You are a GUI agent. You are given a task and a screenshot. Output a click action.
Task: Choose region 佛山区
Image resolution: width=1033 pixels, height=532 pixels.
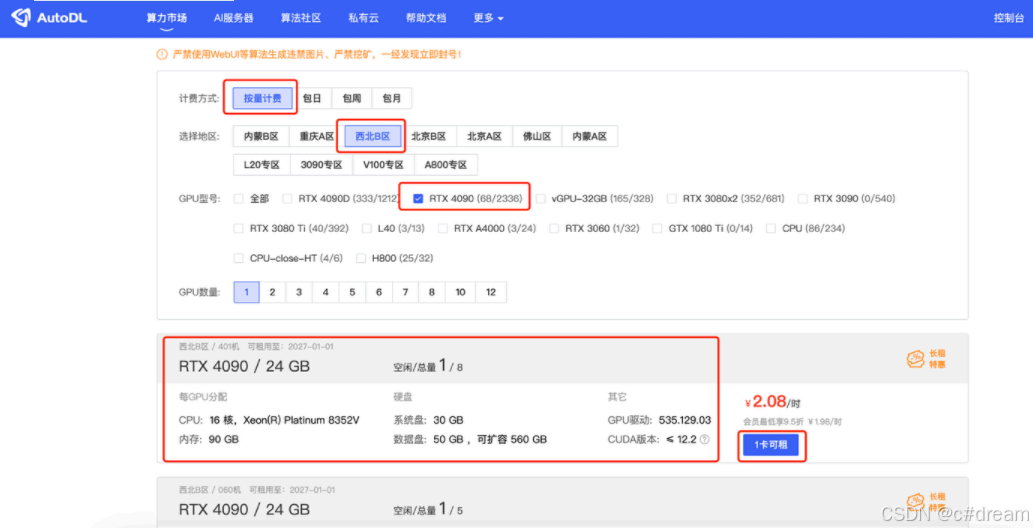tap(537, 136)
